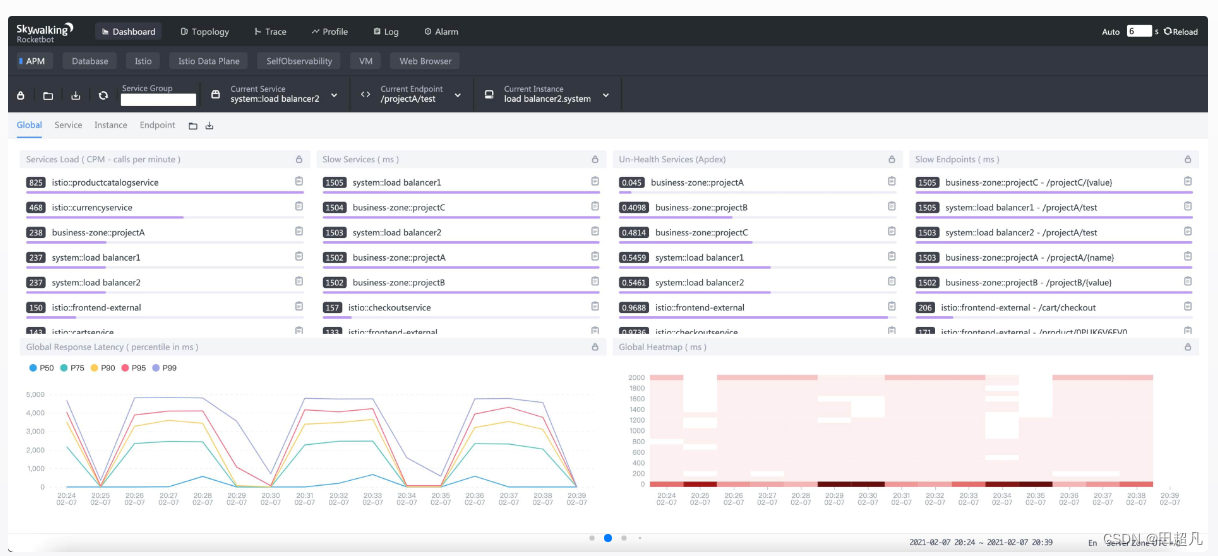Viewport: 1218px width, 556px height.
Task: Open the Current Instance dropdown
Action: click(546, 94)
